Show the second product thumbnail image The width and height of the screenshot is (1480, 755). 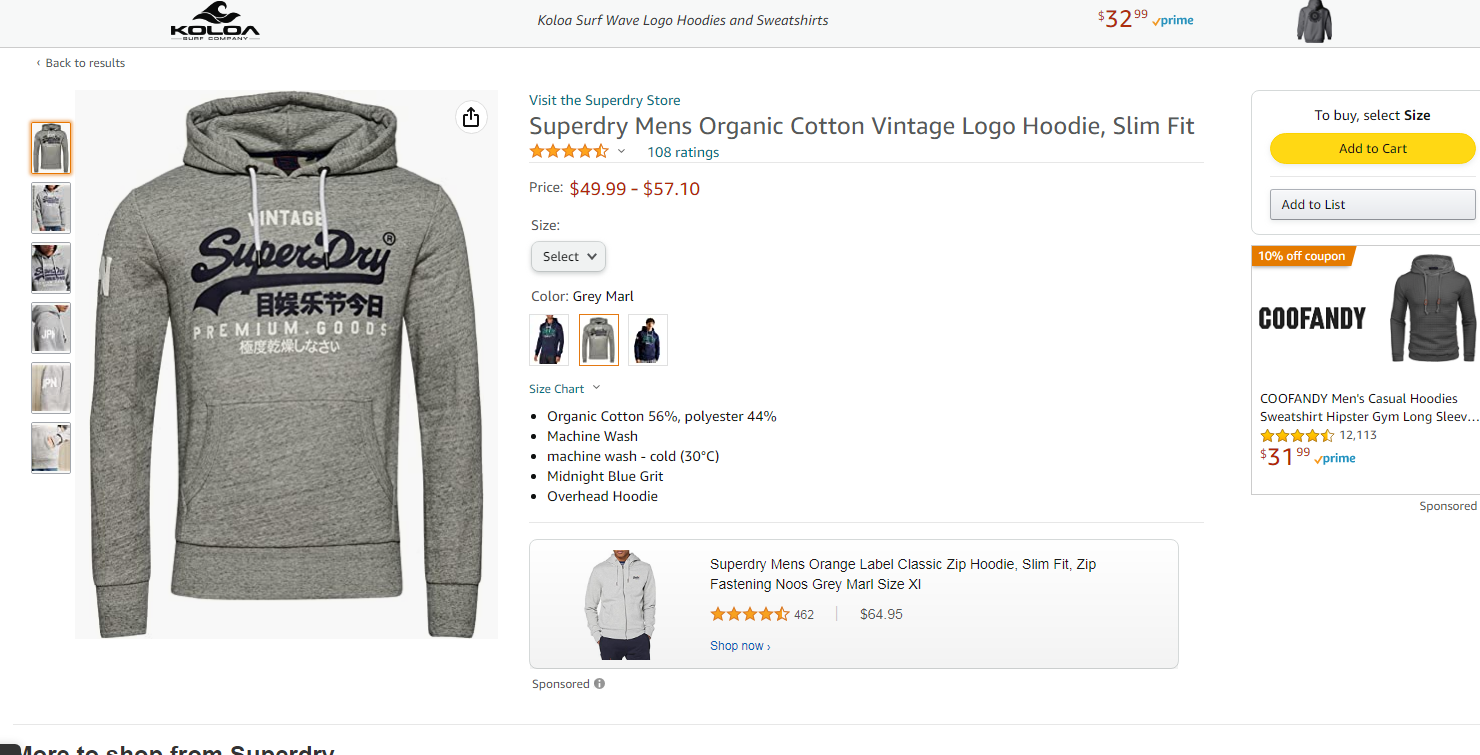coord(51,208)
